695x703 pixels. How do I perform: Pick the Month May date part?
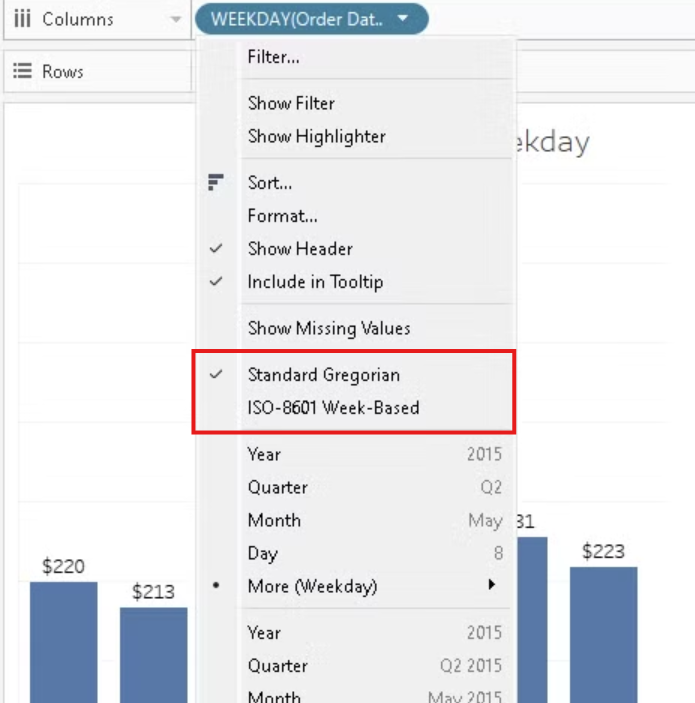click(x=274, y=520)
